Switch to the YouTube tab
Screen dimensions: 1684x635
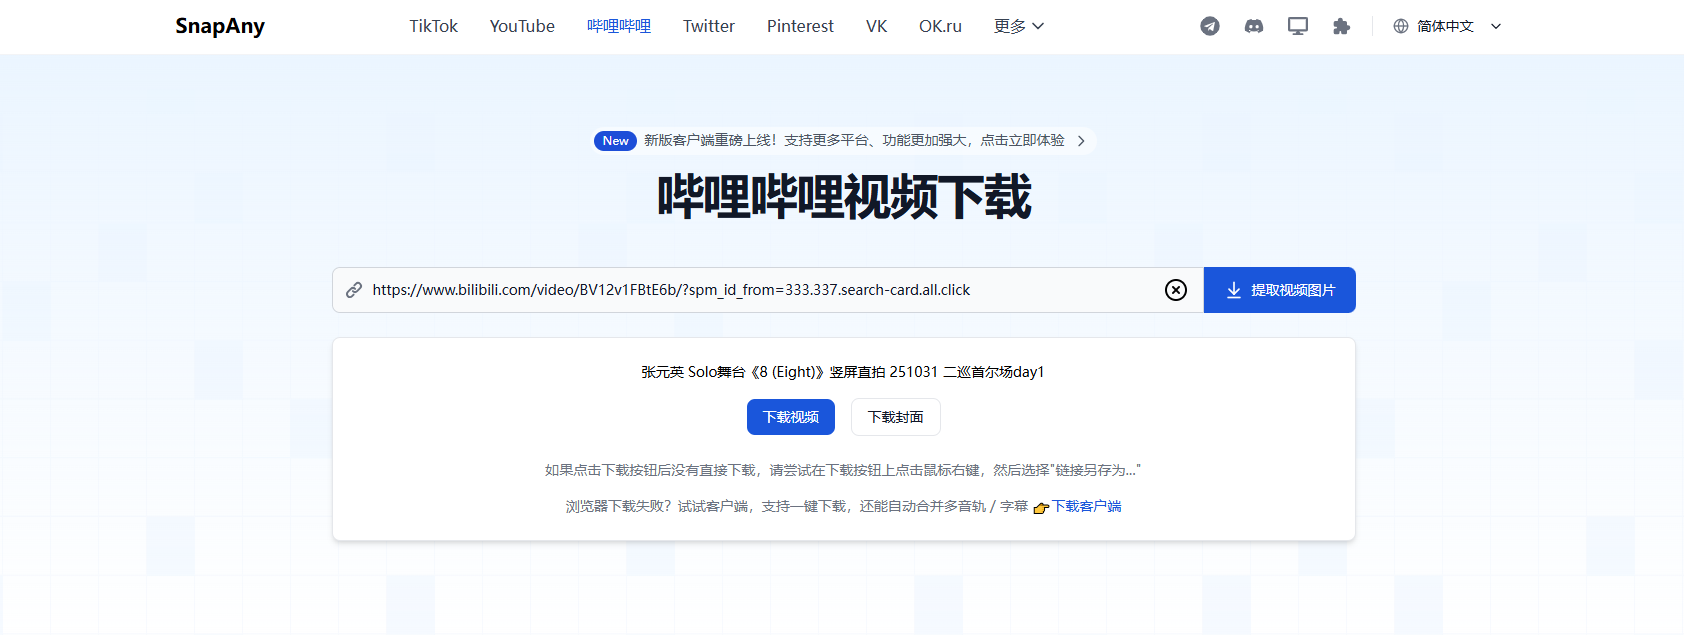pyautogui.click(x=522, y=26)
